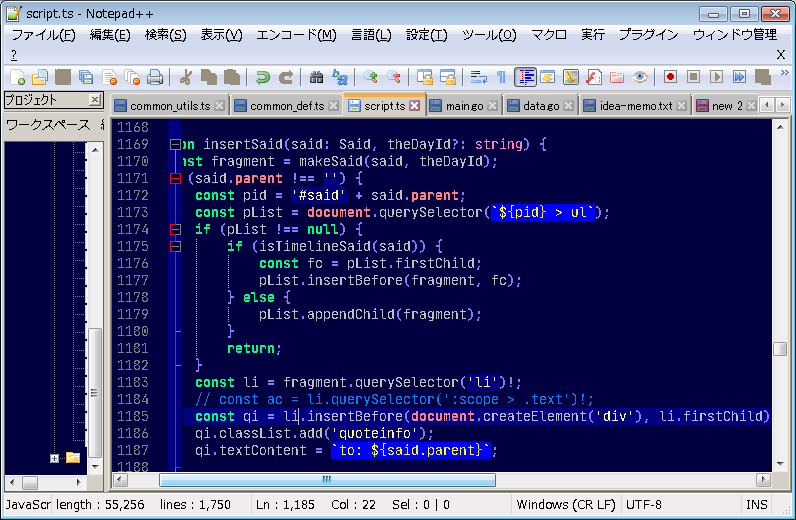Click the editor horizontal scrollbar thumb
This screenshot has height=520, width=796.
pos(327,480)
